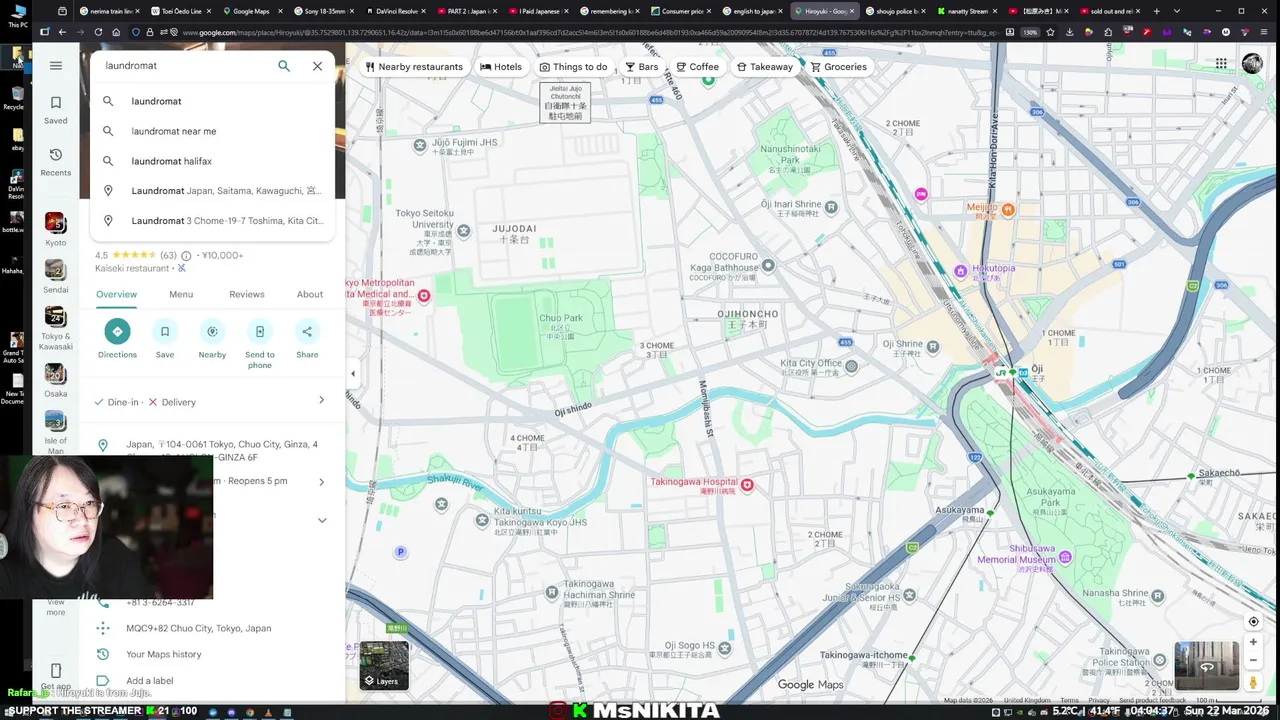Reload the browser page
Image resolution: width=1280 pixels, height=720 pixels.
point(97,32)
